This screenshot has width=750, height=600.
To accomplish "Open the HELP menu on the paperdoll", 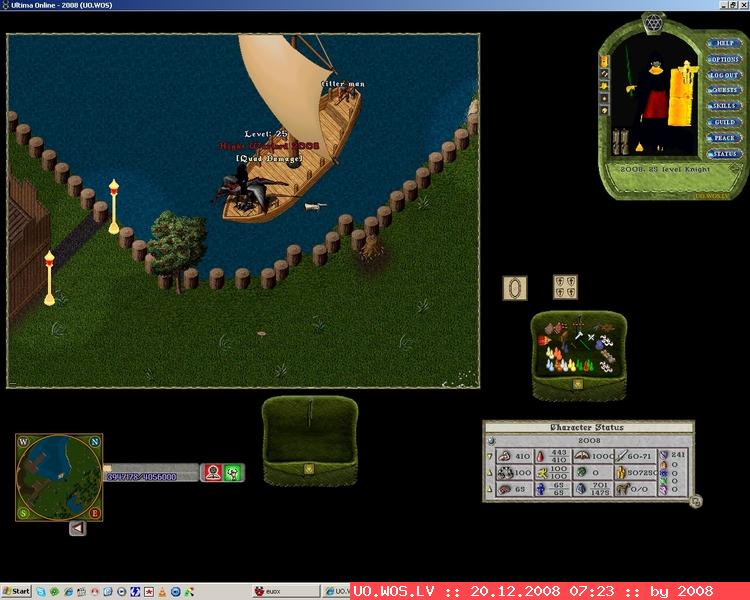I will click(x=725, y=43).
